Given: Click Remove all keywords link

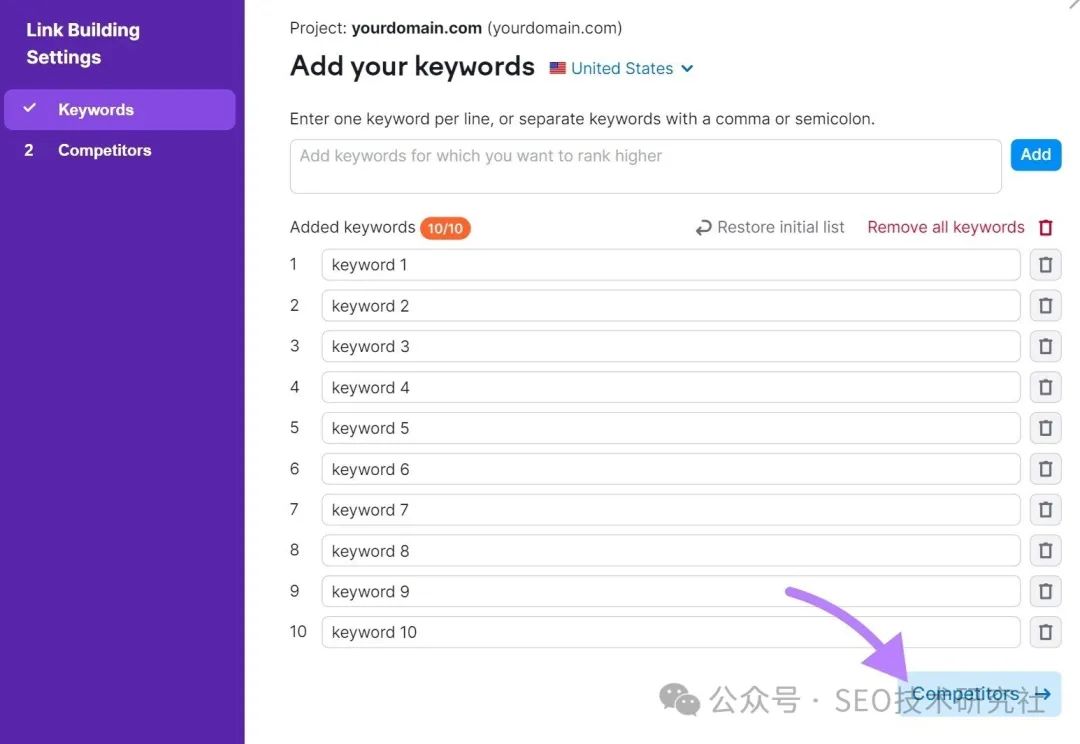Looking at the screenshot, I should (x=945, y=227).
